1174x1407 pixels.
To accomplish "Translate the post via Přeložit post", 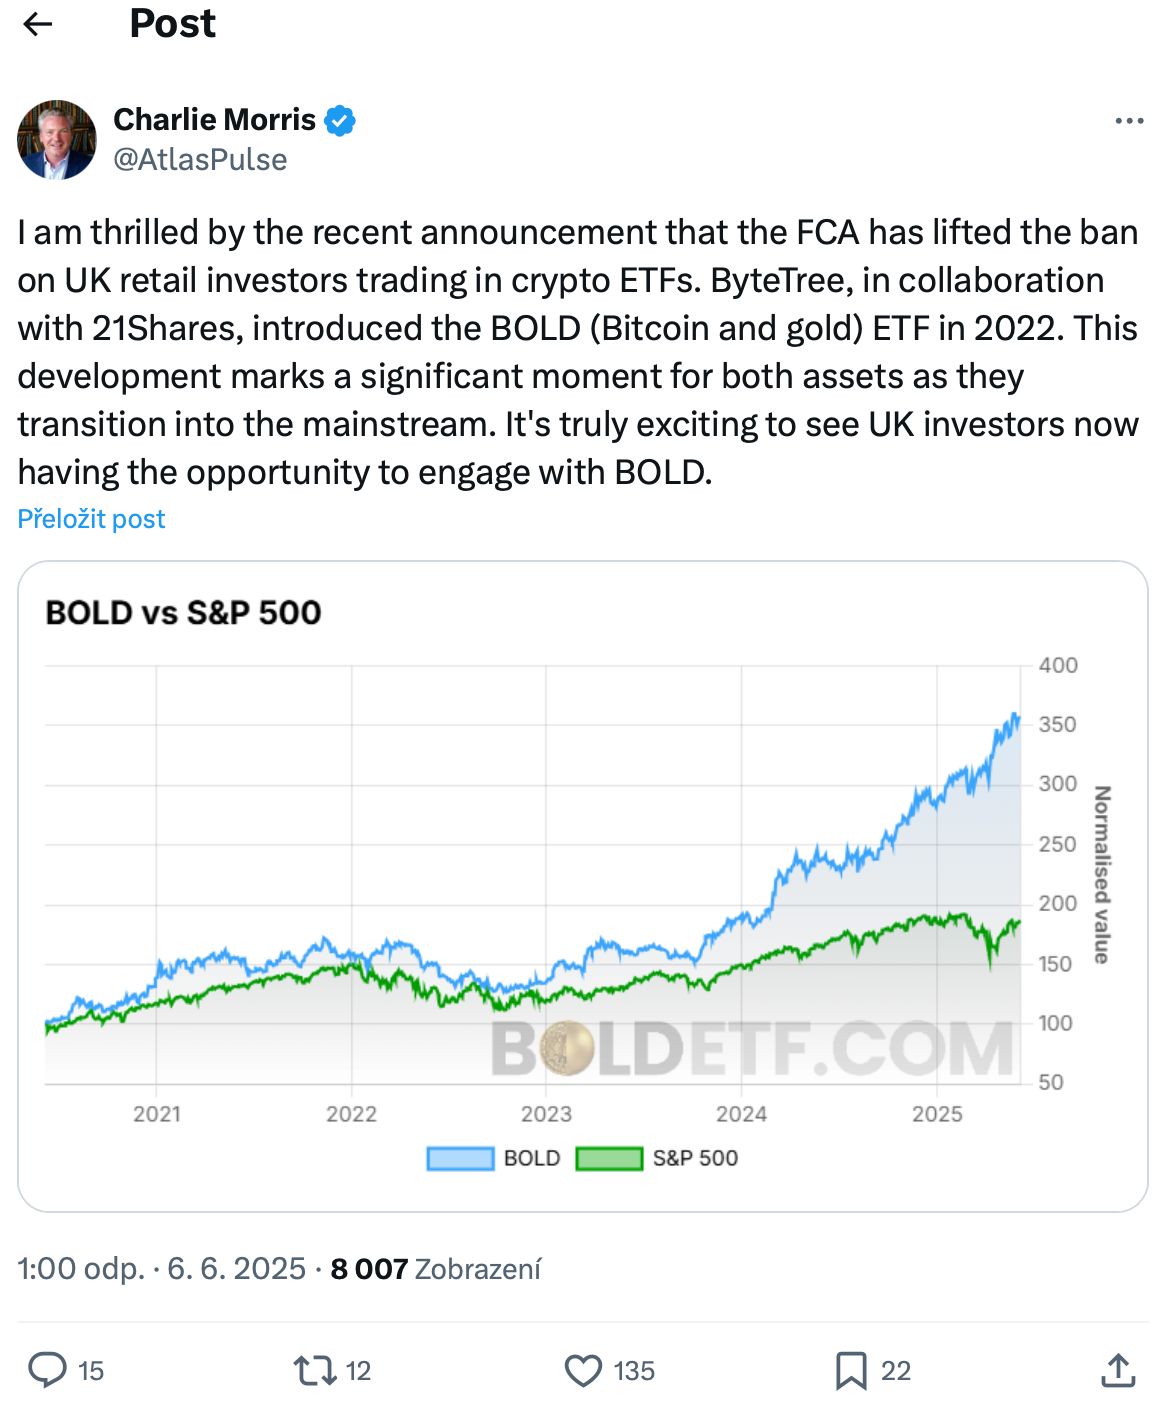I will pyautogui.click(x=91, y=519).
